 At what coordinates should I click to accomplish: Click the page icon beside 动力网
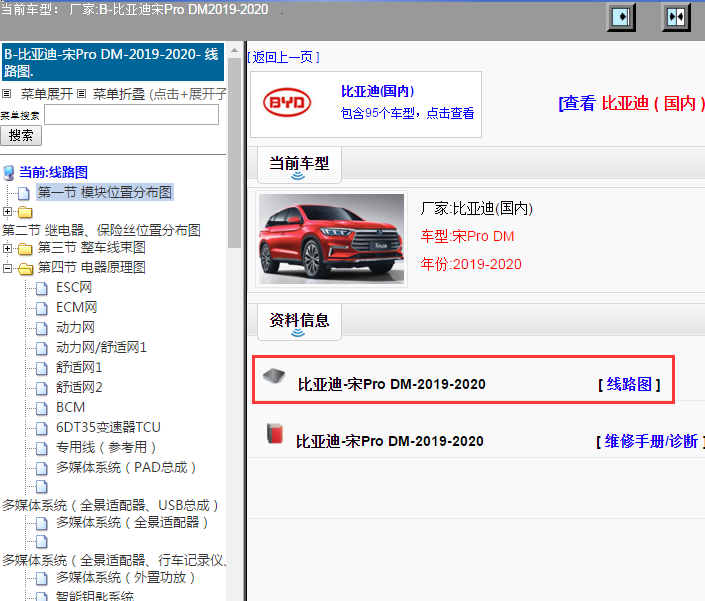[42, 328]
